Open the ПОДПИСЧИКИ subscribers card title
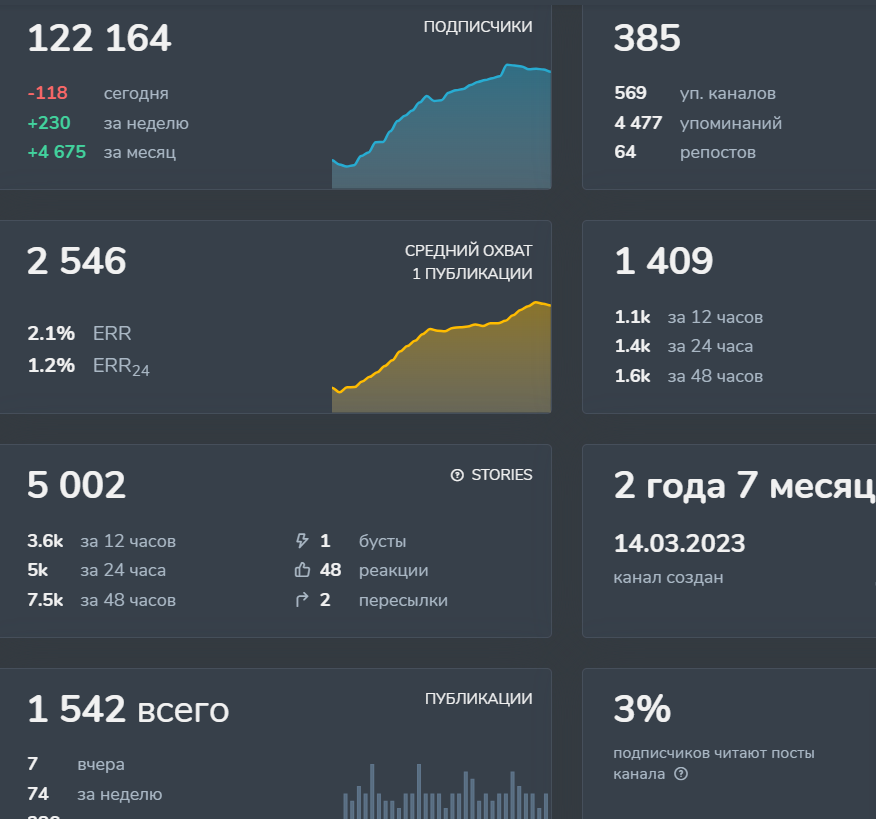This screenshot has height=819, width=876. 478,26
